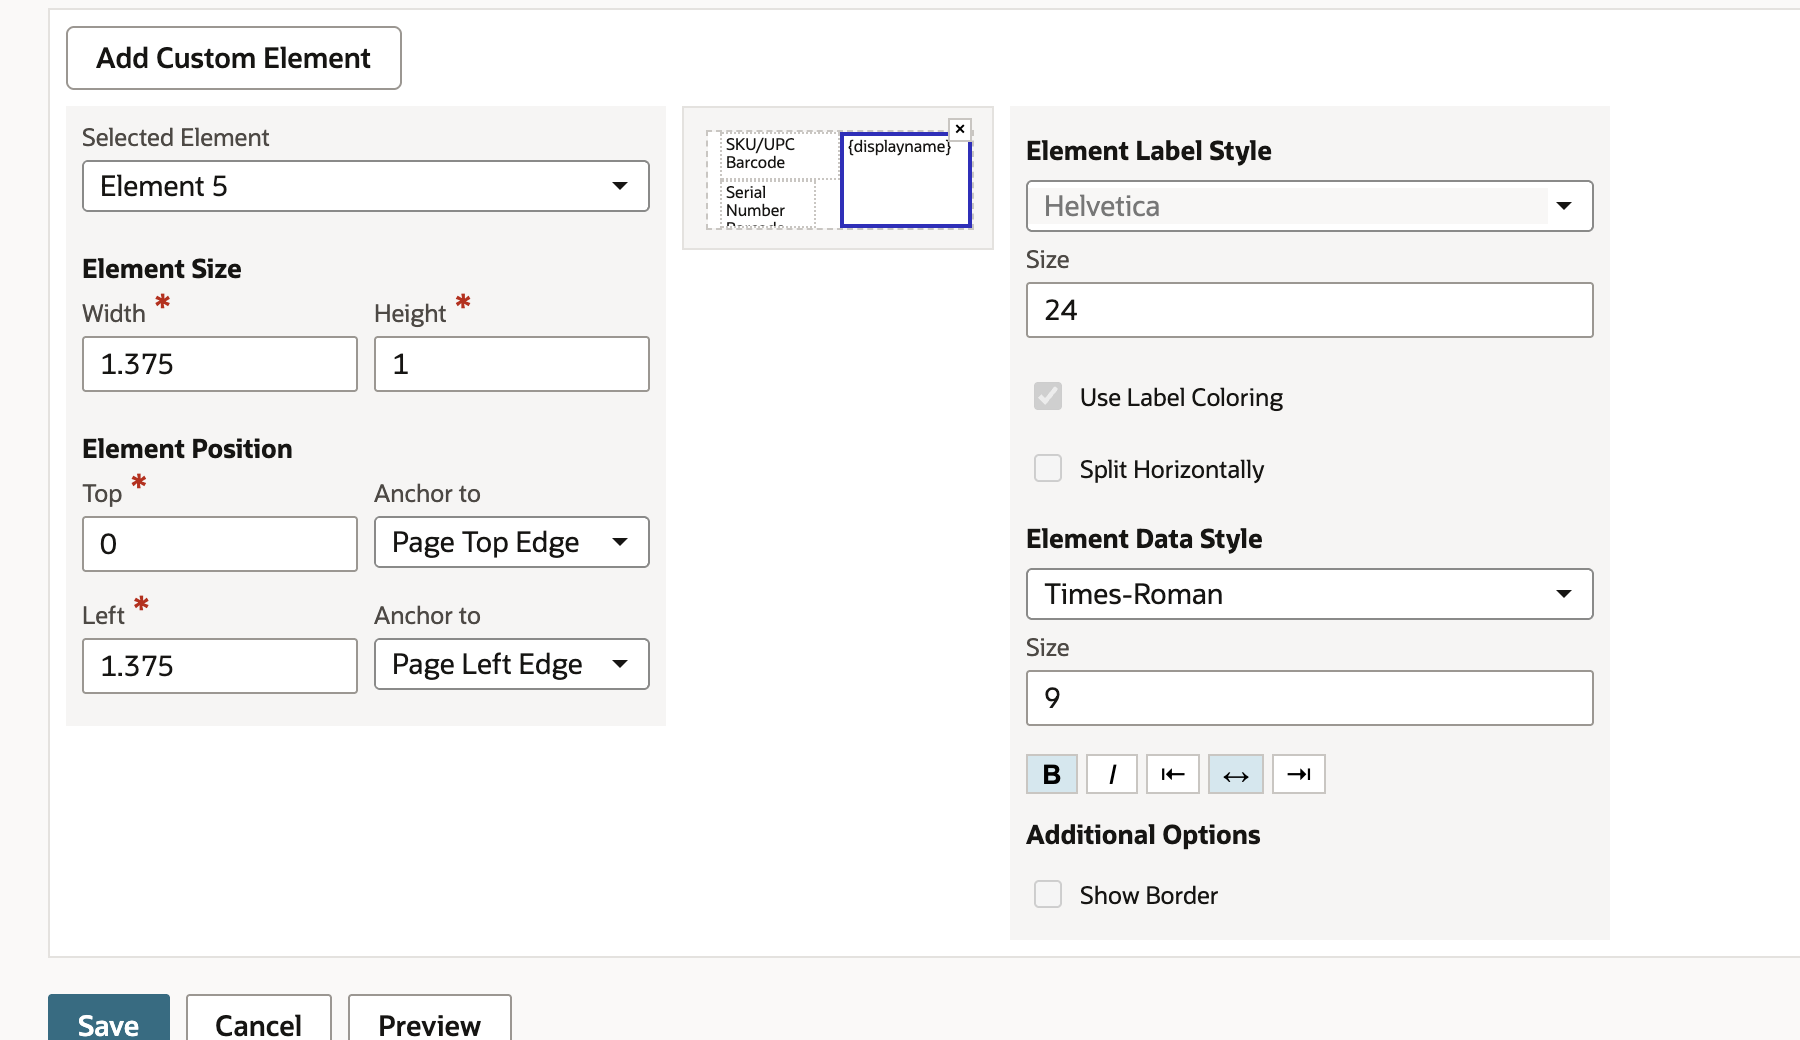The image size is (1800, 1040).
Task: Save the label template
Action: pos(109,1020)
